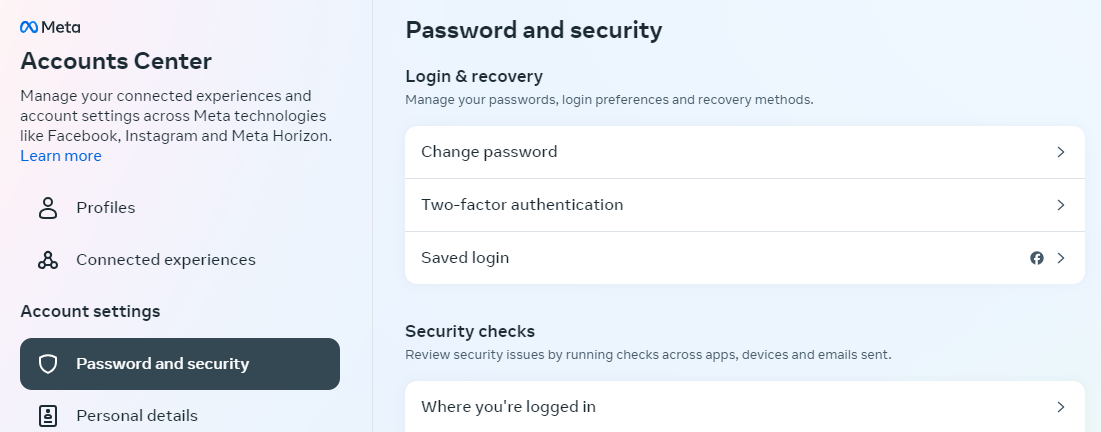The image size is (1101, 432).
Task: Click the Profiles person icon
Action: 48,208
